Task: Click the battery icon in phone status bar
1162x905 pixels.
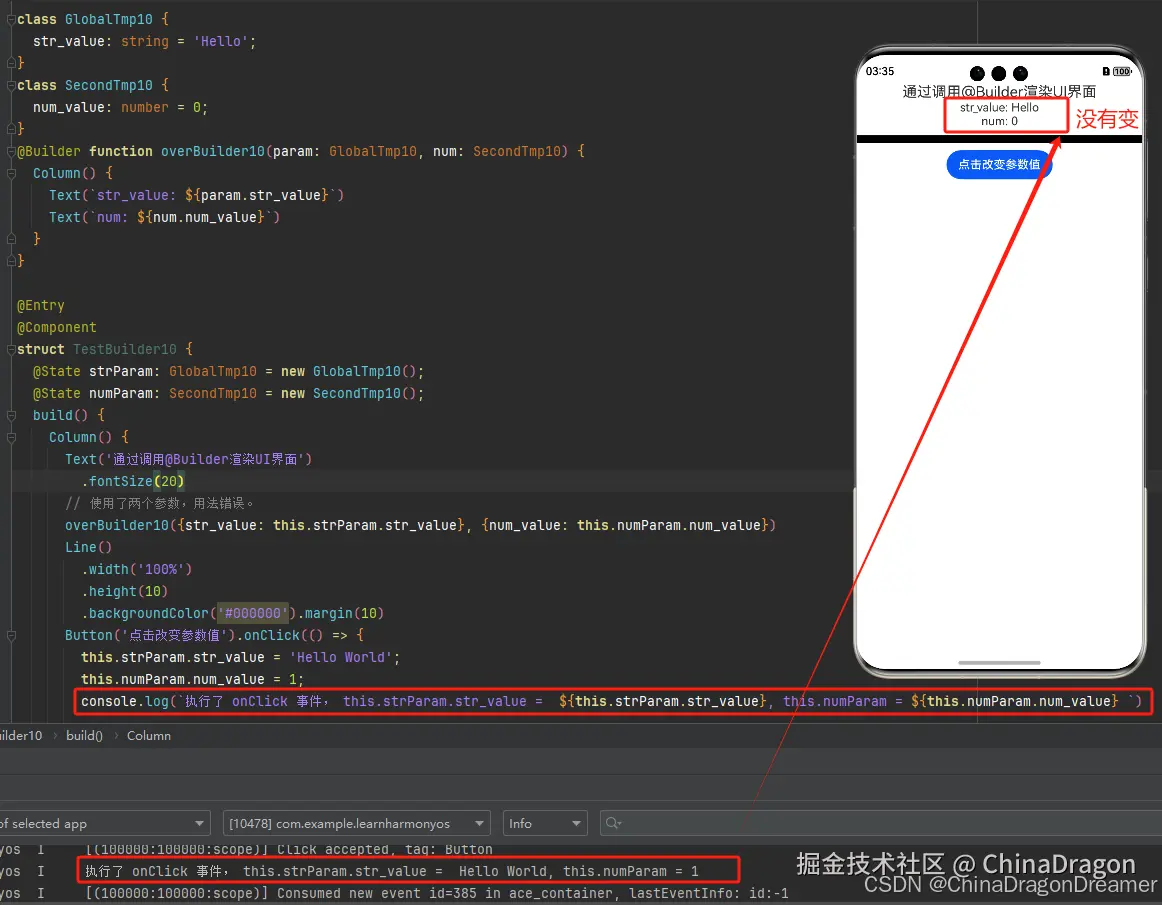Action: tap(1121, 71)
